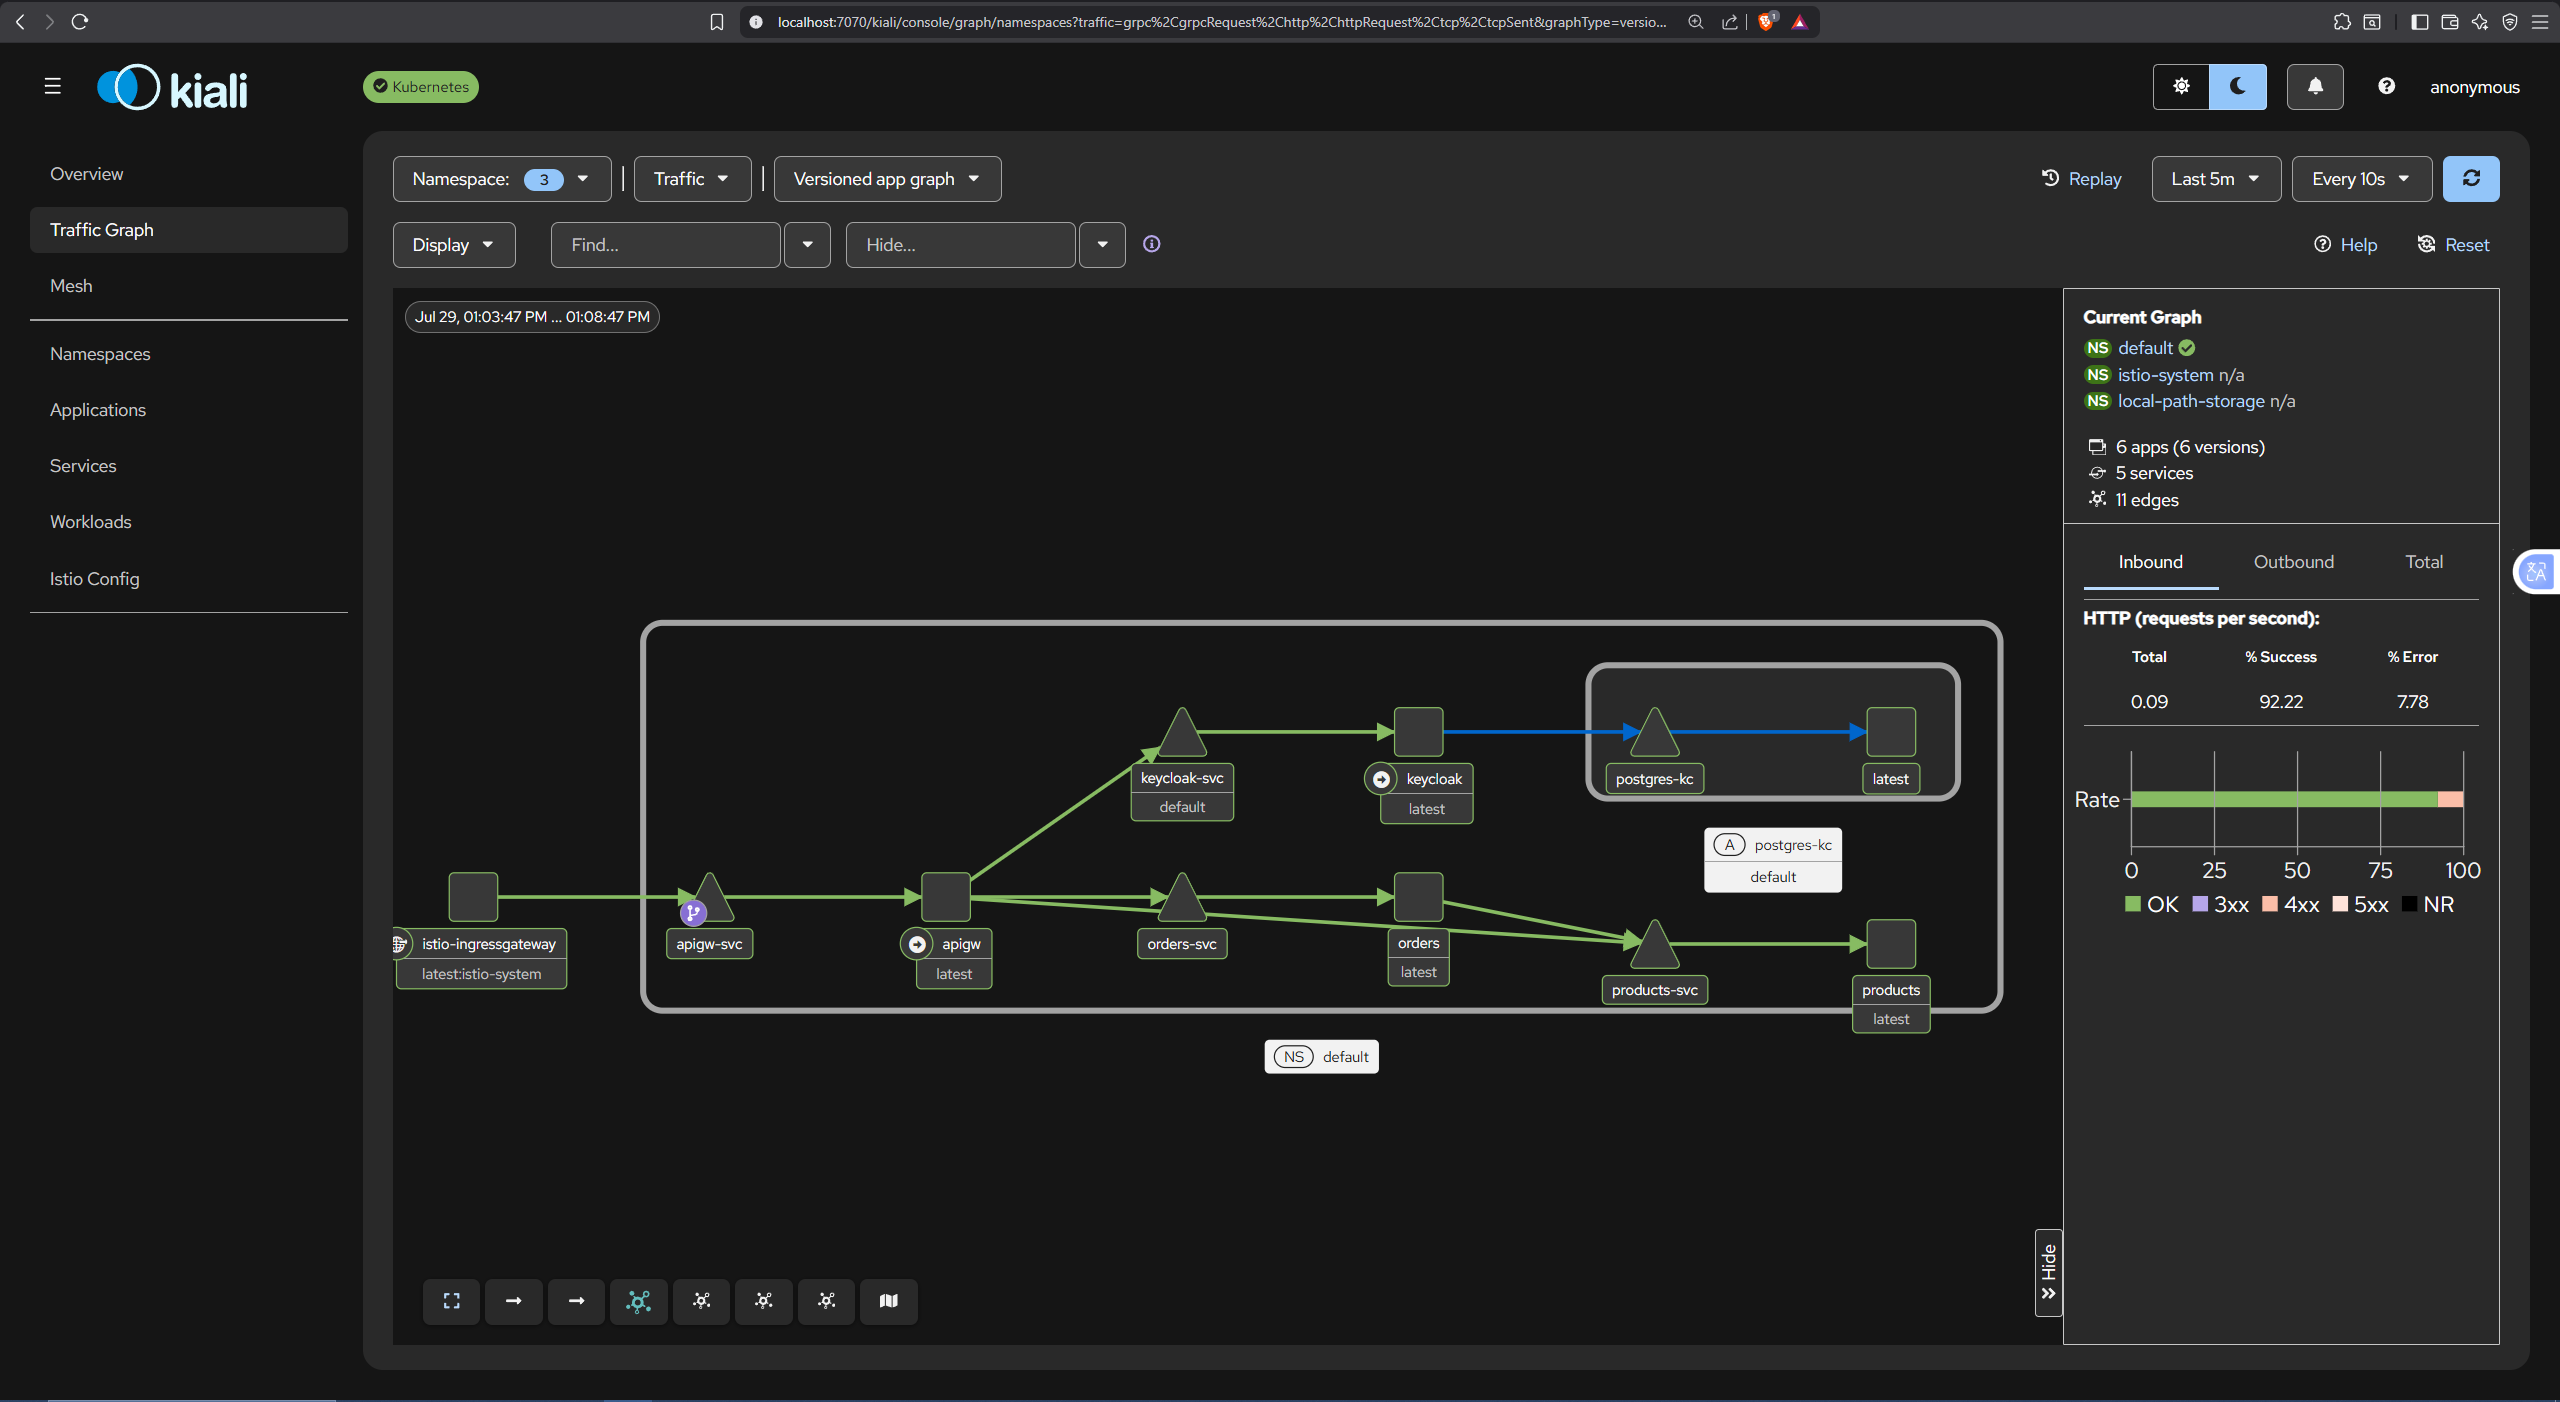Click the Kubernetes cluster status badge

[421, 87]
